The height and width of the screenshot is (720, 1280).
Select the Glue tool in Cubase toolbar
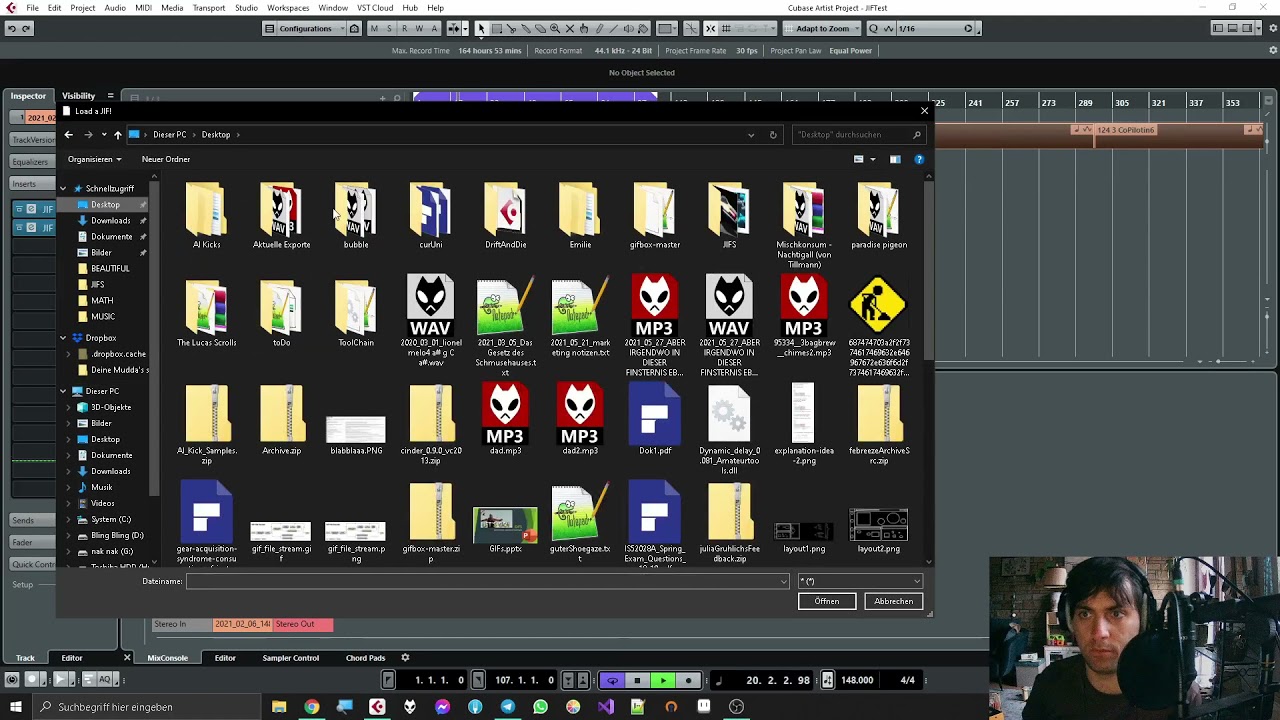tap(526, 28)
